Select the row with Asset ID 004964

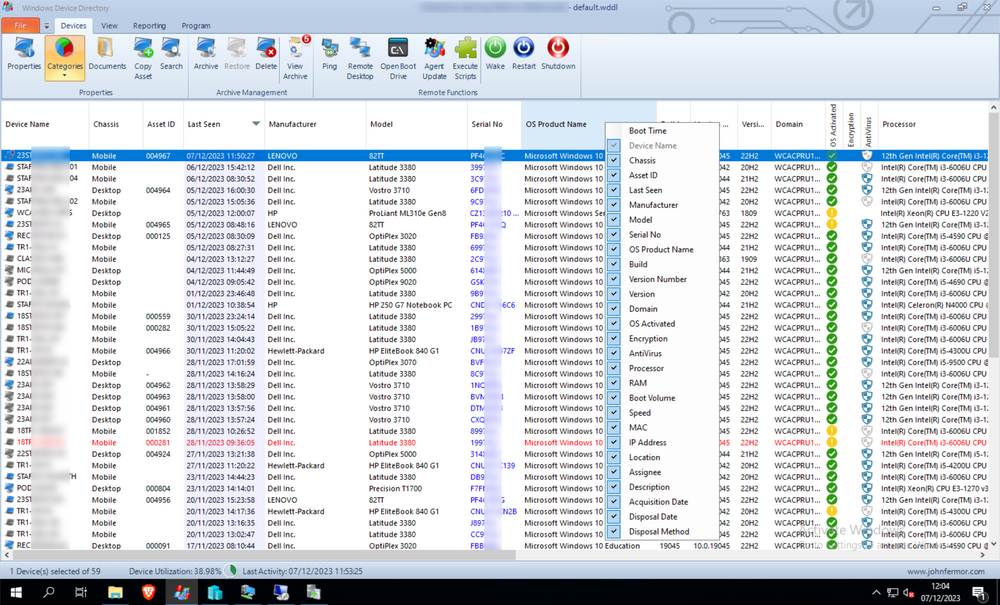pos(494,190)
